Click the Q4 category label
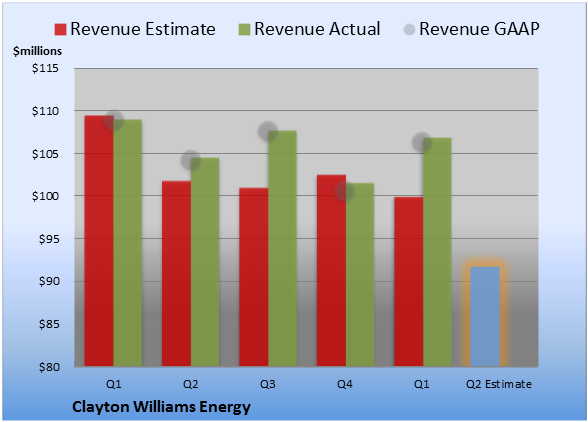The image size is (588, 422). (345, 384)
